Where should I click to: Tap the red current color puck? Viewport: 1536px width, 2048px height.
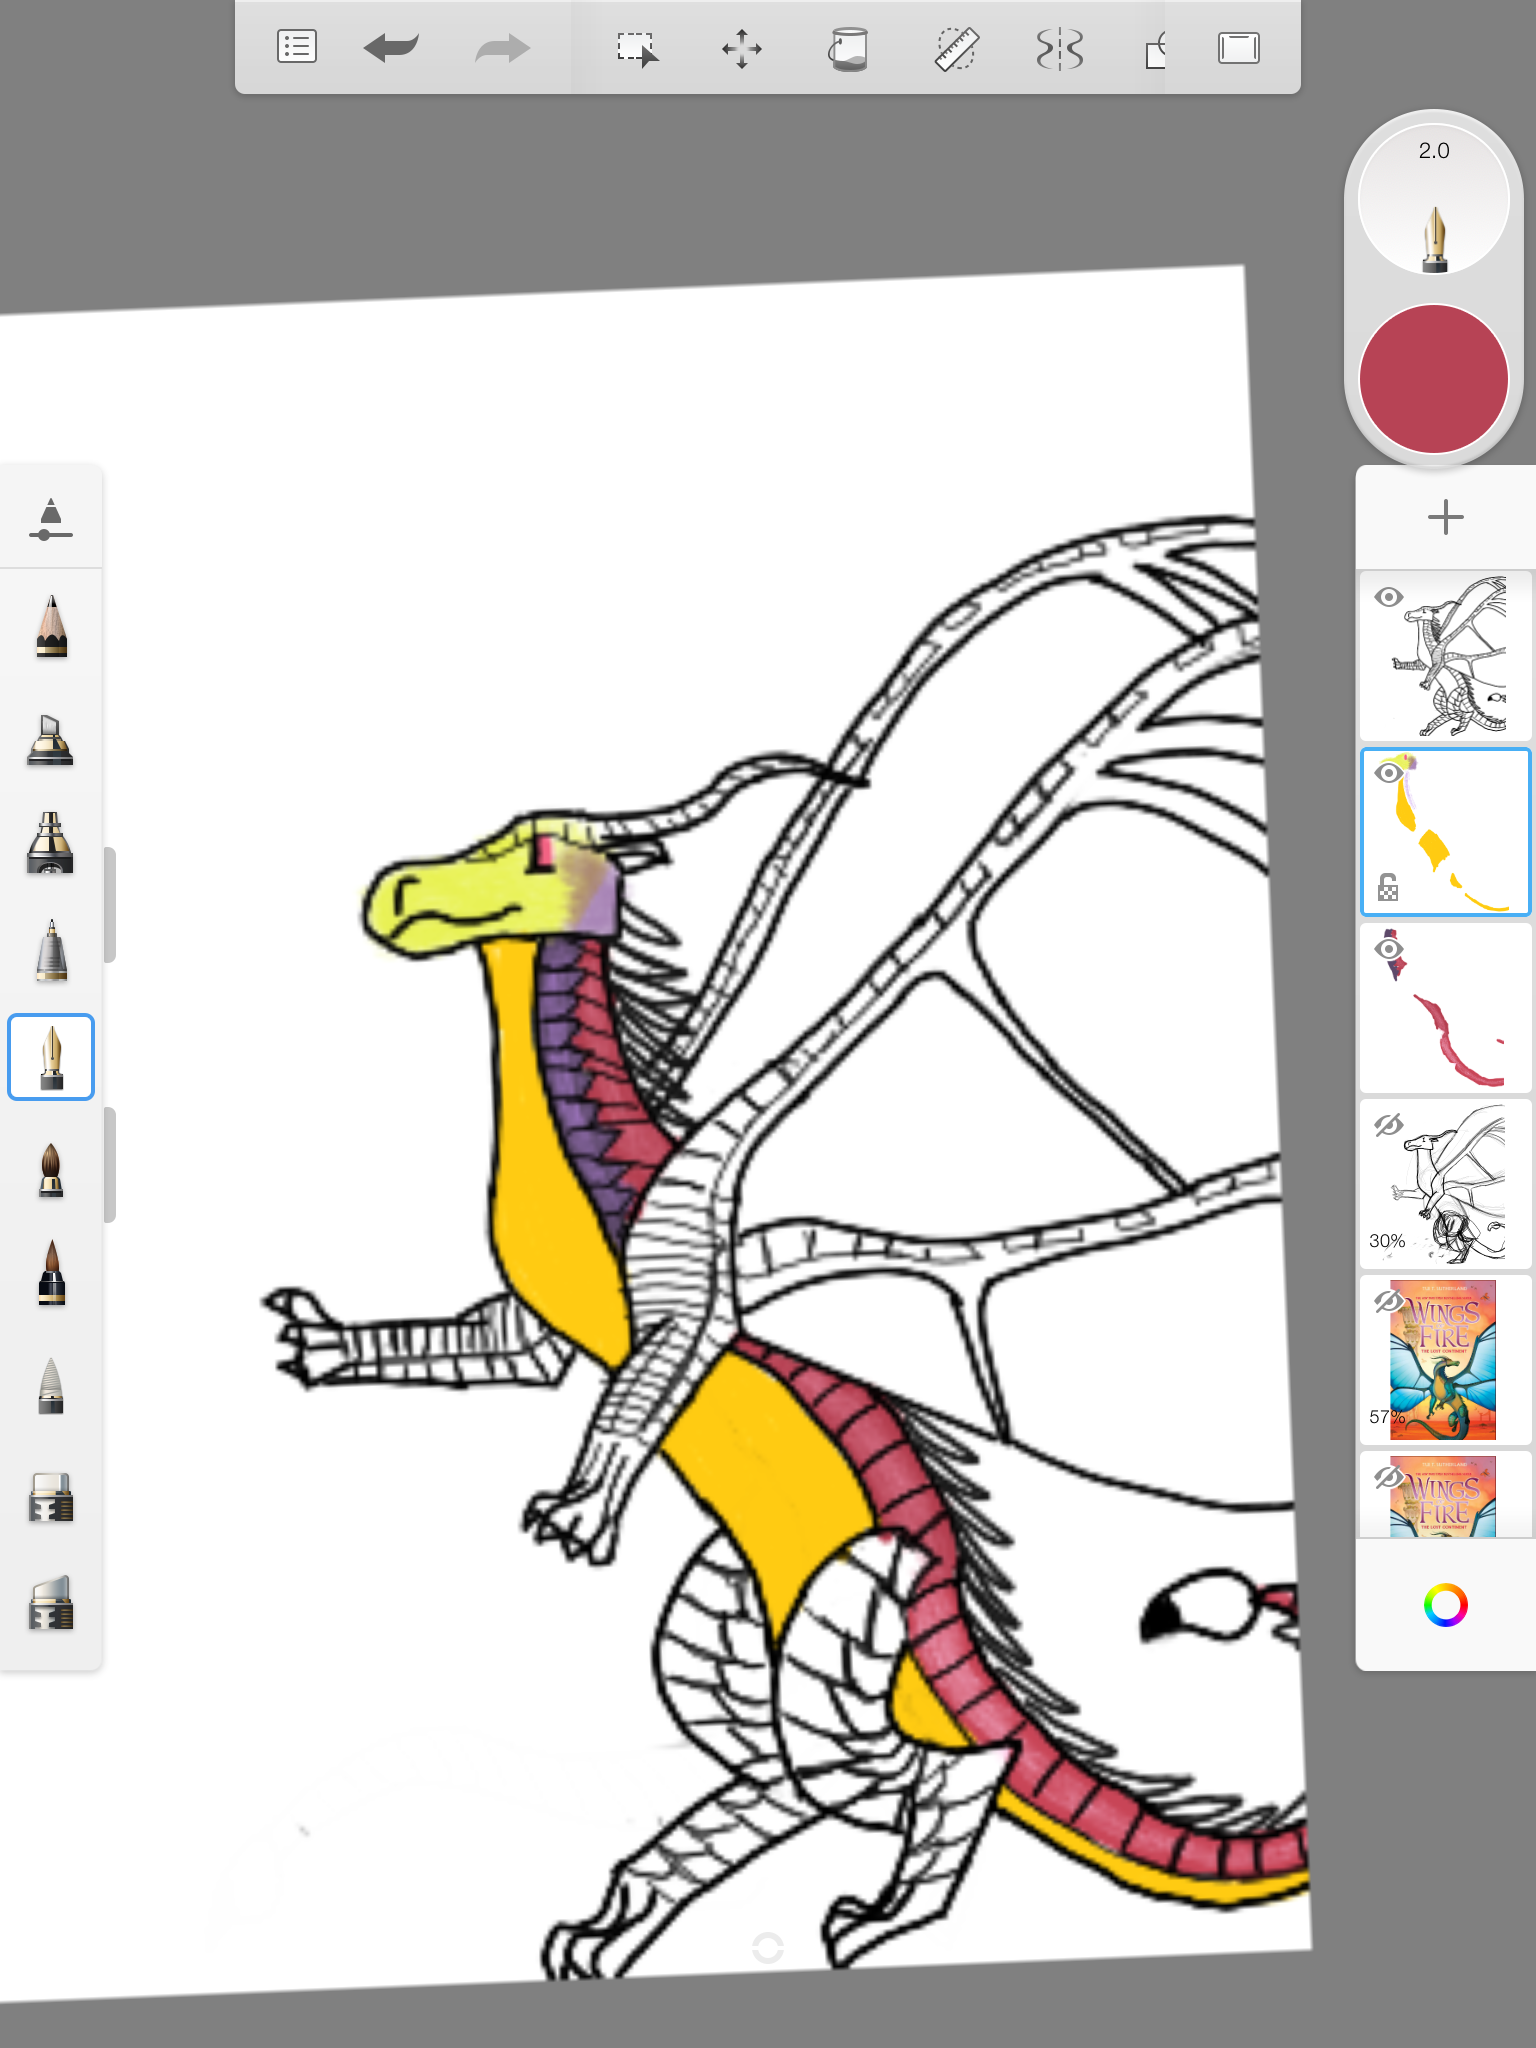coord(1433,379)
